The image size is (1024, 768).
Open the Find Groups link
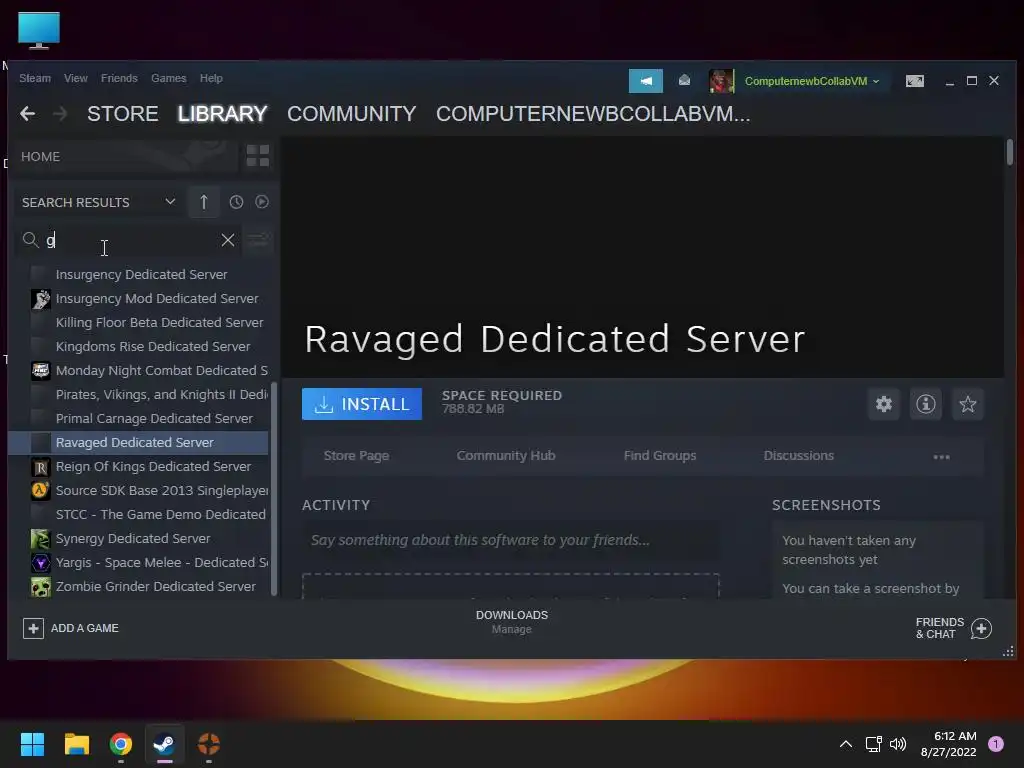click(x=660, y=456)
